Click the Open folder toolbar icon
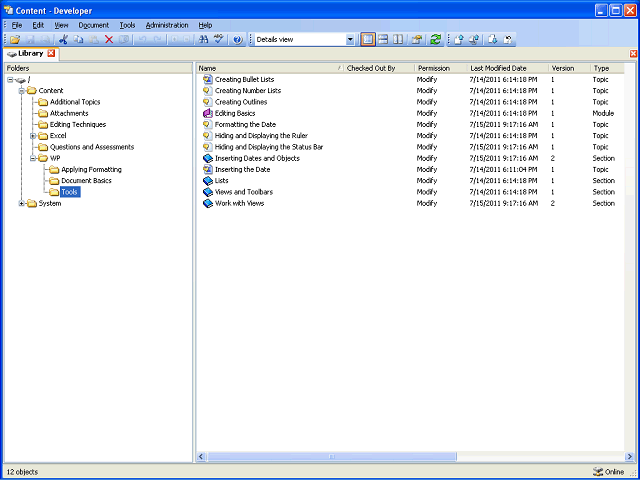Image resolution: width=640 pixels, height=480 pixels. [15, 40]
